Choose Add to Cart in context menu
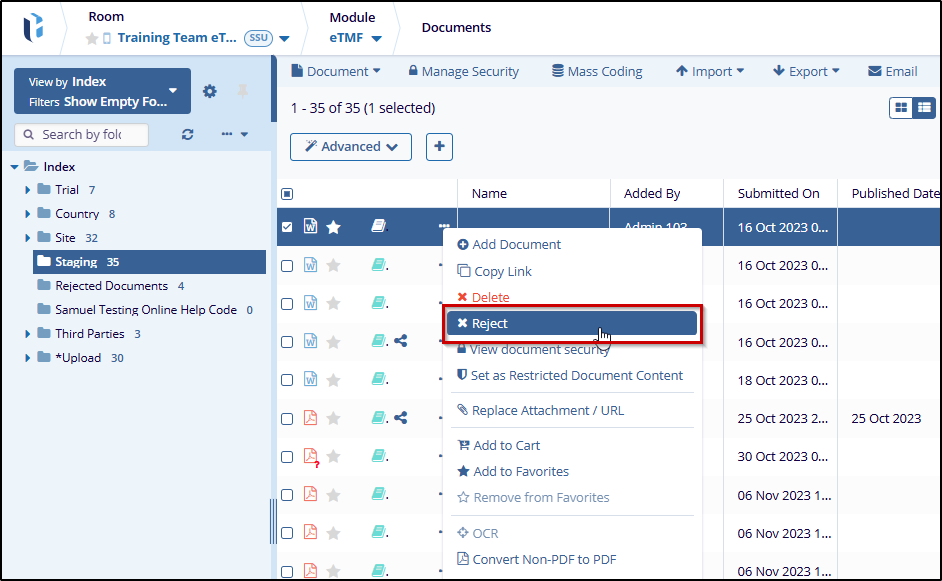Screen dimensions: 942x581 point(505,445)
